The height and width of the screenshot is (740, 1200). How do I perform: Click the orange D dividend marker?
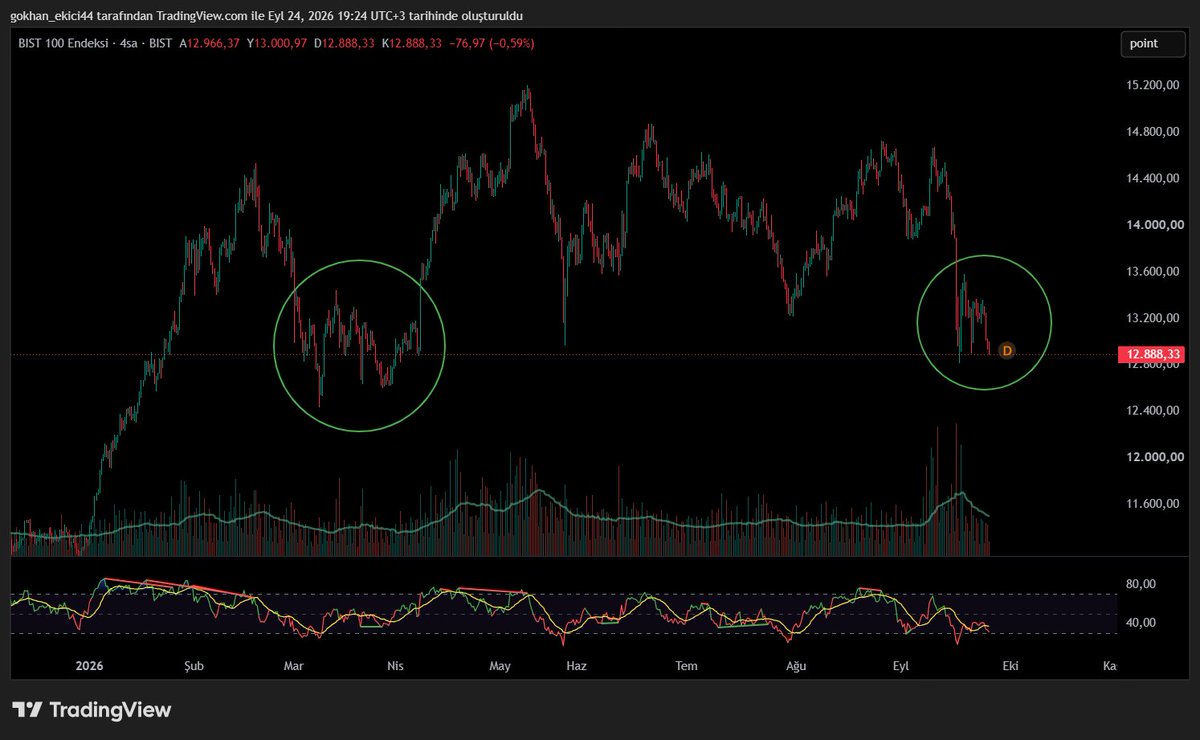tap(1007, 351)
